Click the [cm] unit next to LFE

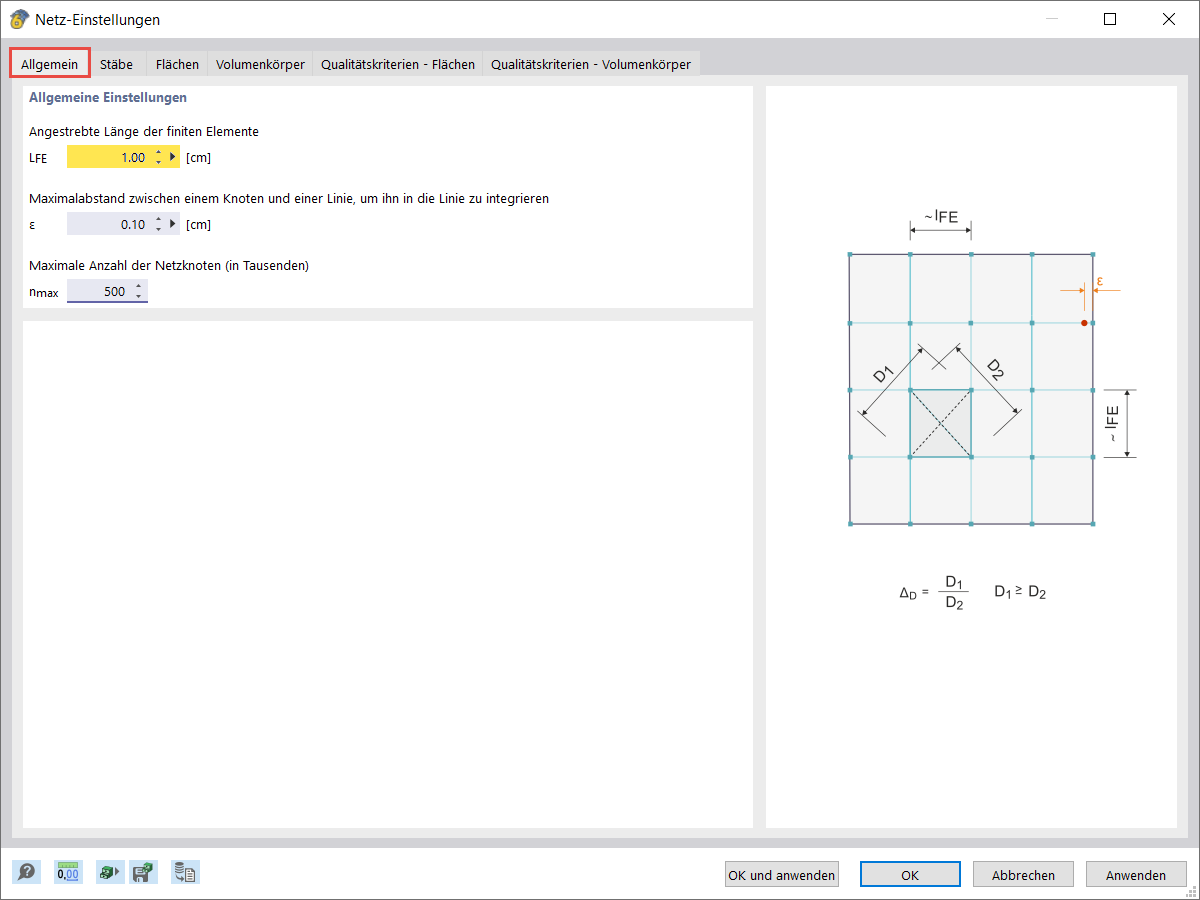198,158
